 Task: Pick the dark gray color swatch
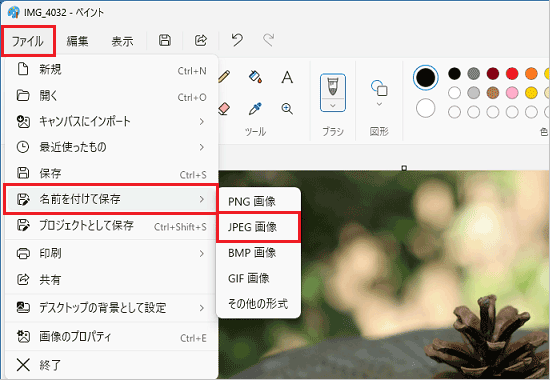pyautogui.click(x=474, y=74)
